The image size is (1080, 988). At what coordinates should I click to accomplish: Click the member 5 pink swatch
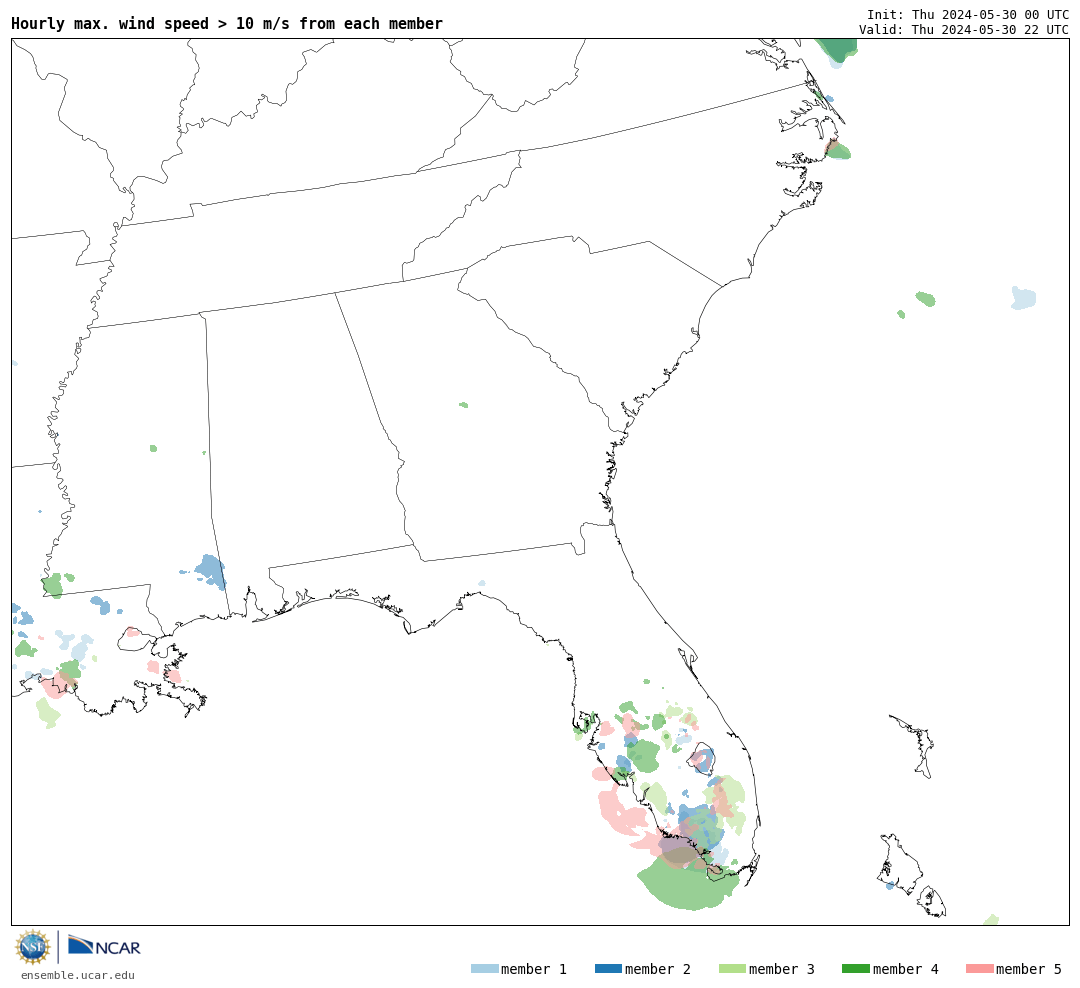(979, 968)
